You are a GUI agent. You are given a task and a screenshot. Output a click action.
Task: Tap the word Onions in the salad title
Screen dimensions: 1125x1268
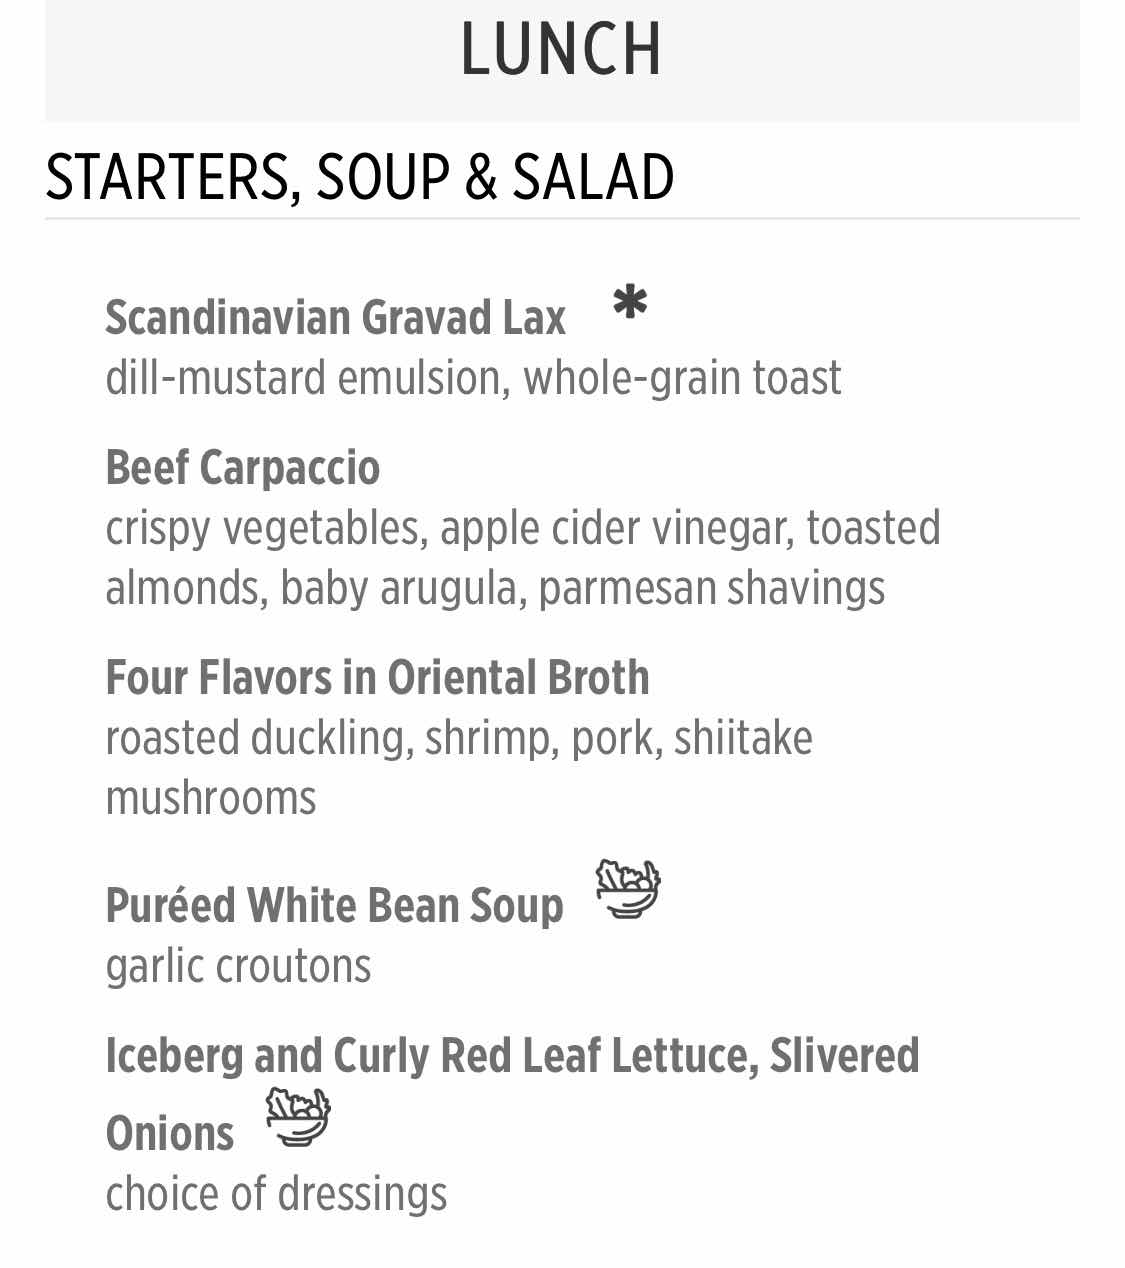point(170,1134)
